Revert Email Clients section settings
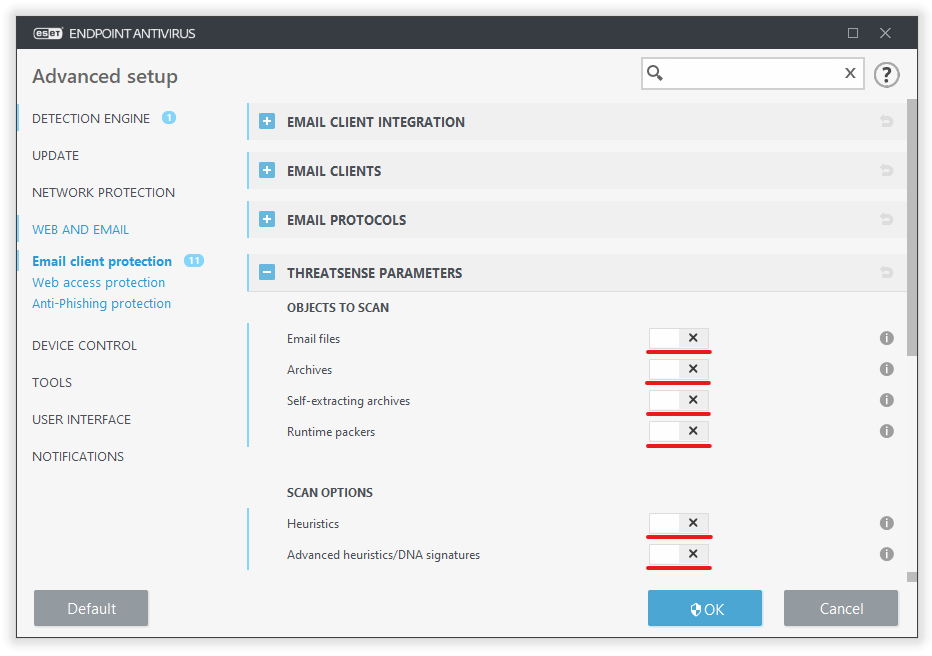932x656 pixels. click(886, 171)
